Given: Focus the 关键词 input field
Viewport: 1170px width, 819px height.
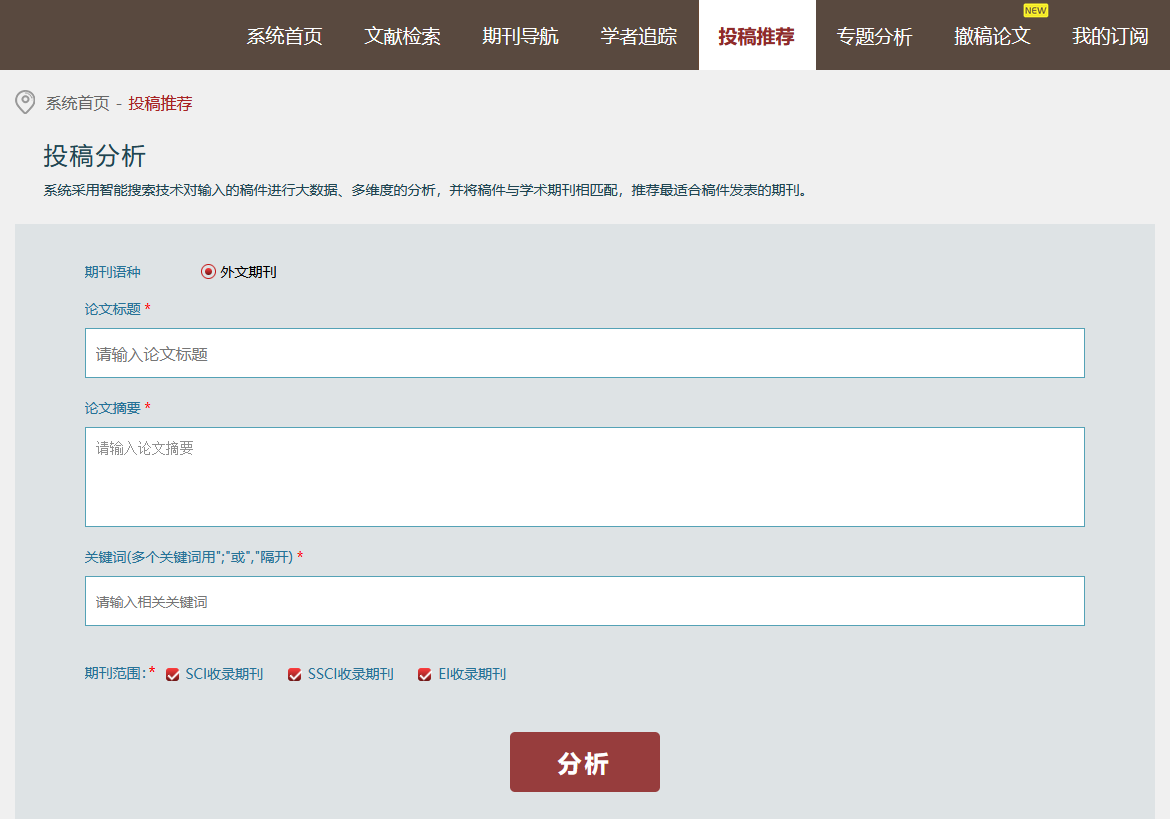Looking at the screenshot, I should point(584,600).
